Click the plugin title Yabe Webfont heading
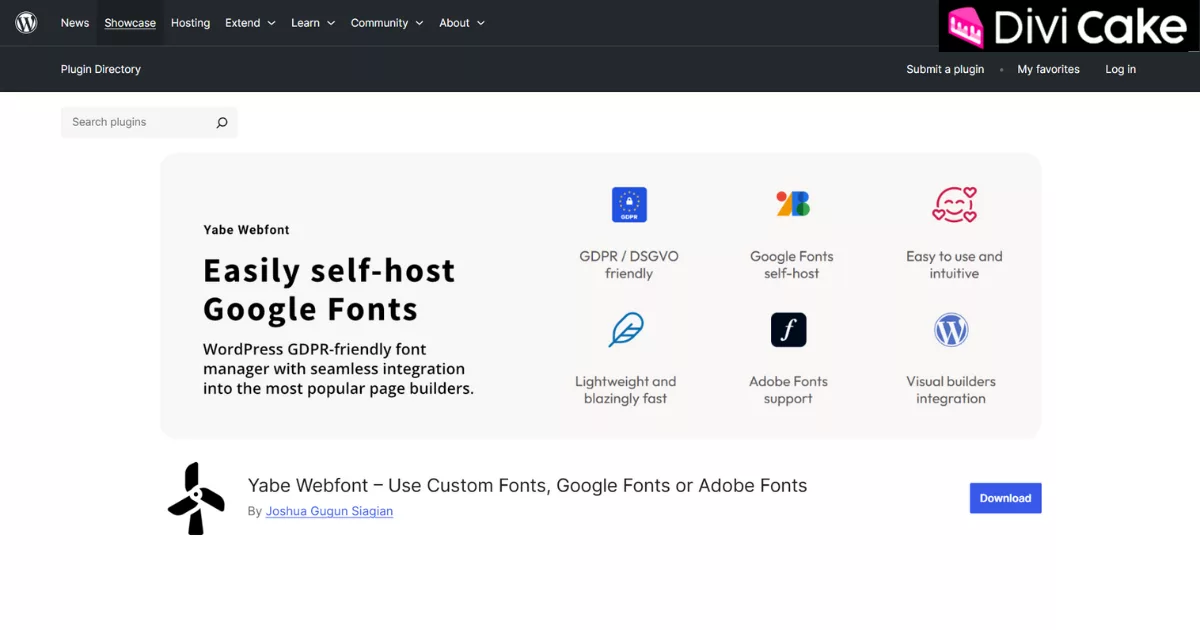The height and width of the screenshot is (630, 1200). pyautogui.click(x=527, y=485)
